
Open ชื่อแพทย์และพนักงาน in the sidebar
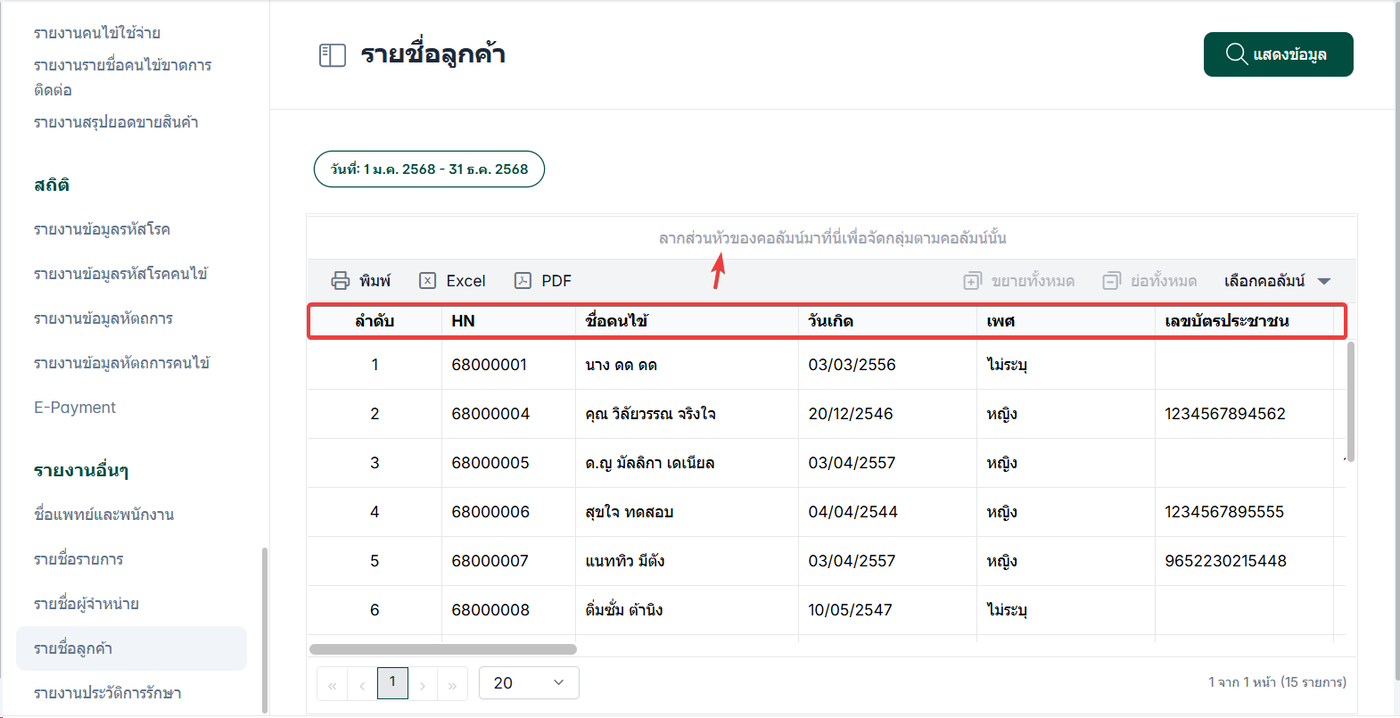click(x=104, y=514)
